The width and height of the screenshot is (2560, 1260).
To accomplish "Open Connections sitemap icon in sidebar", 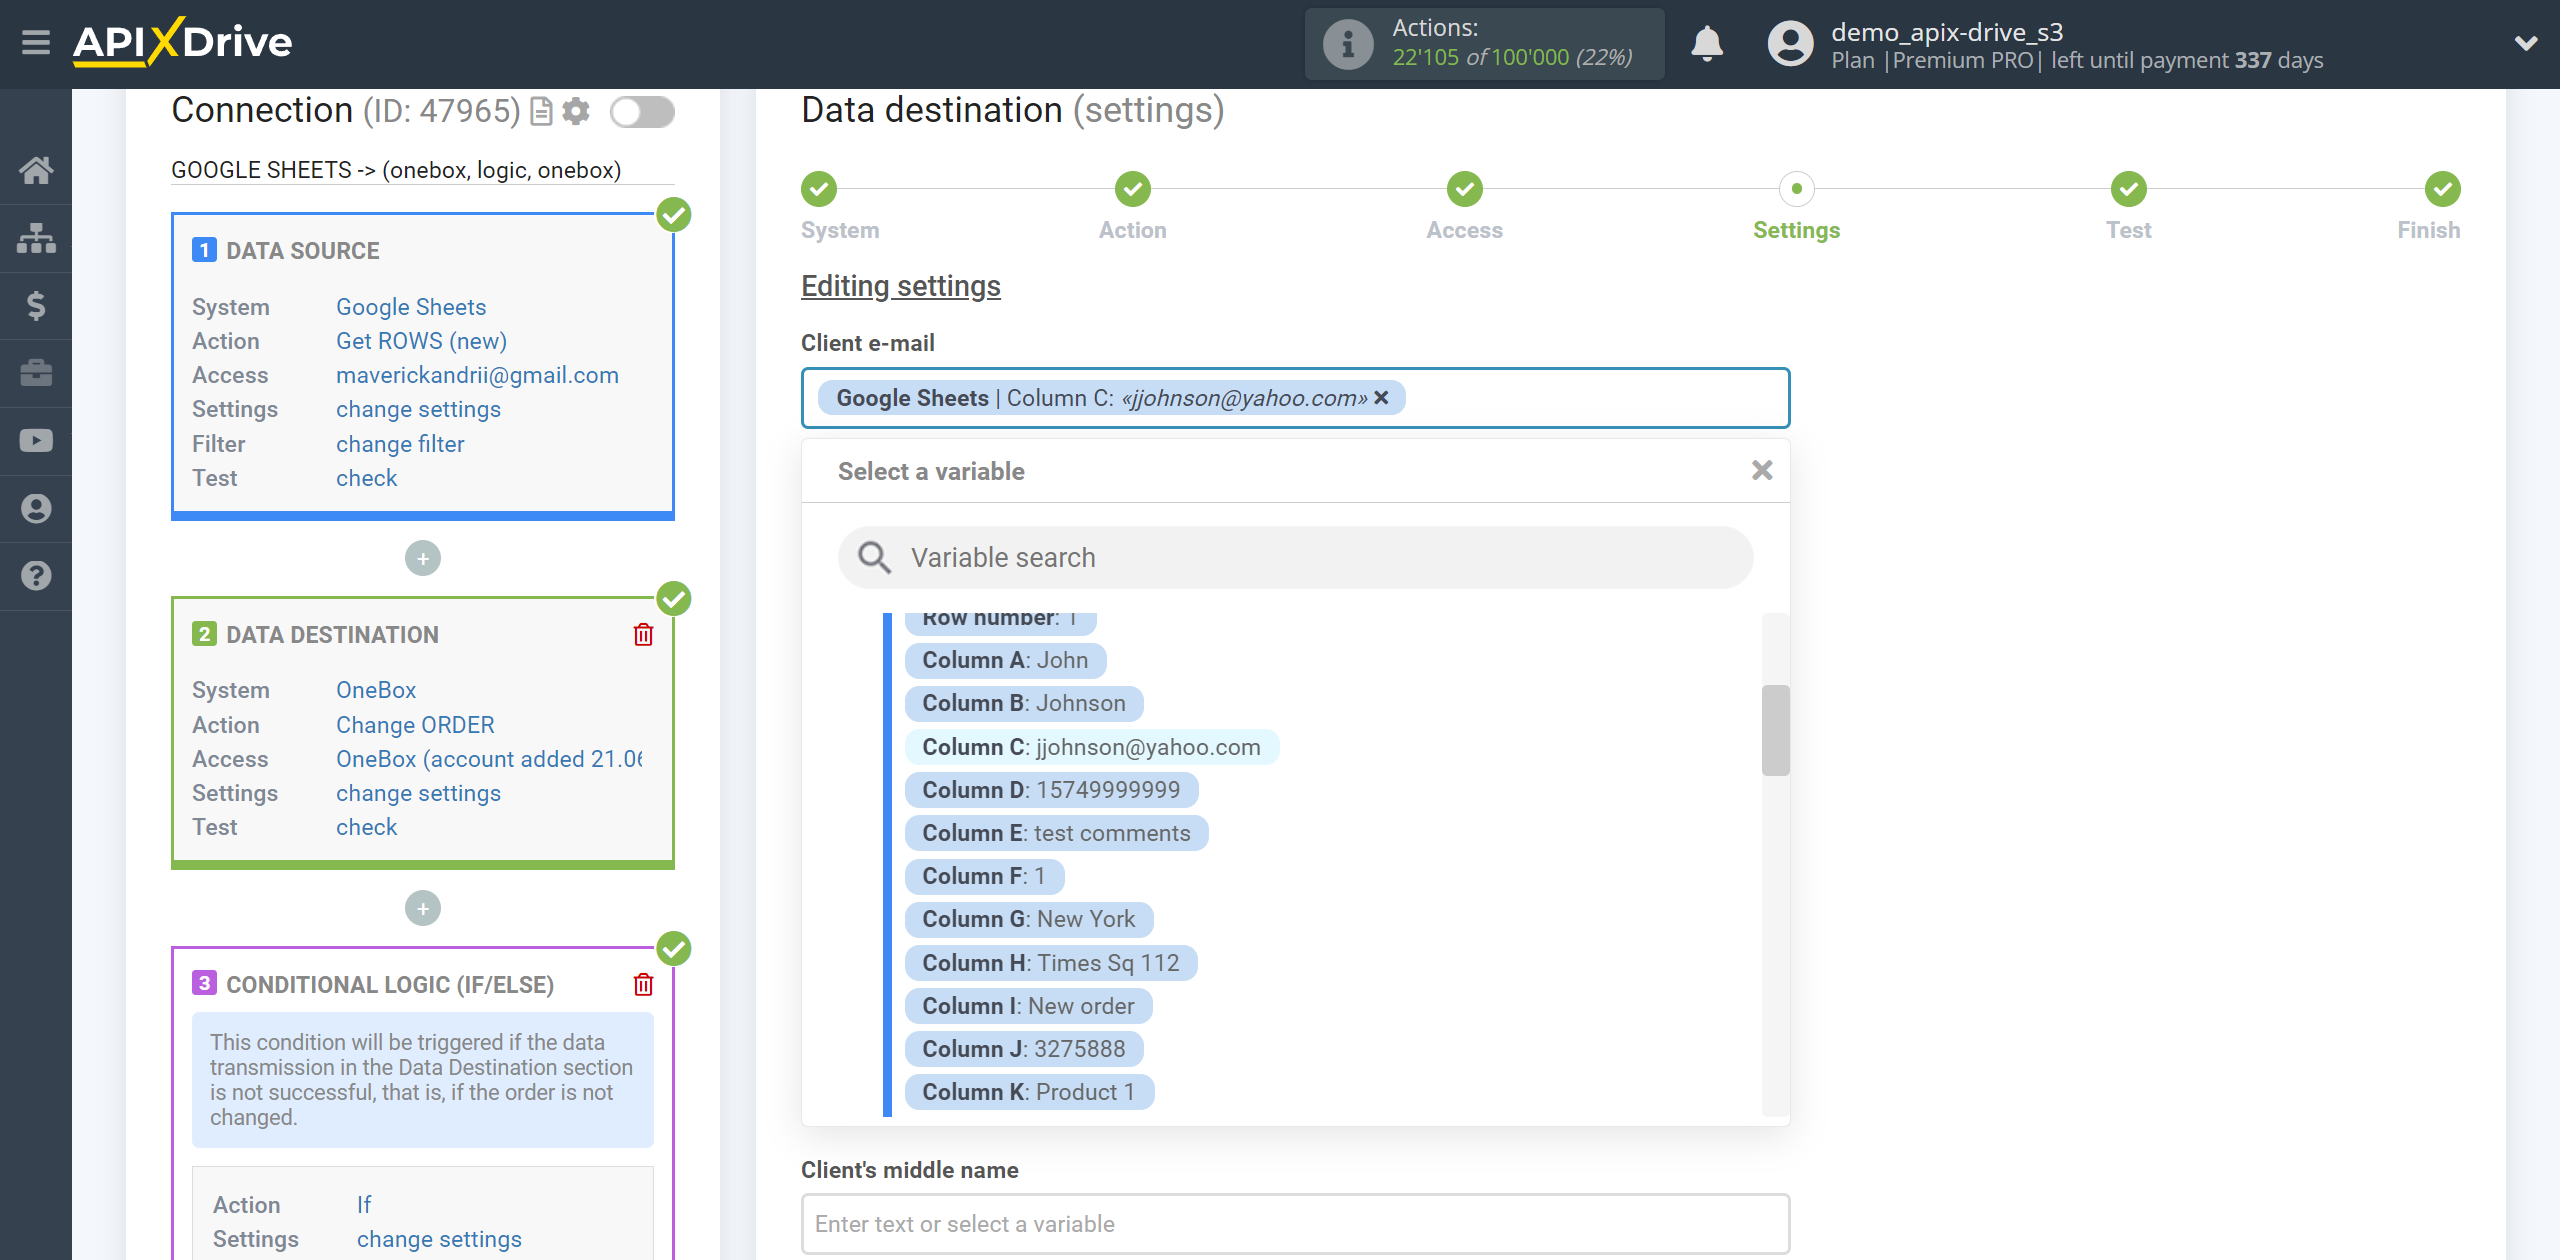I will coord(36,238).
